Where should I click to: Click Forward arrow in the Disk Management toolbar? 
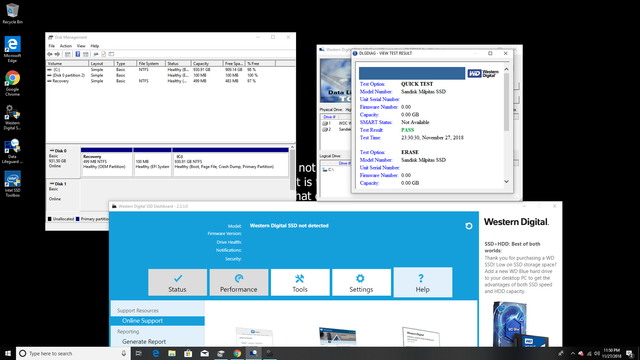[x=57, y=54]
